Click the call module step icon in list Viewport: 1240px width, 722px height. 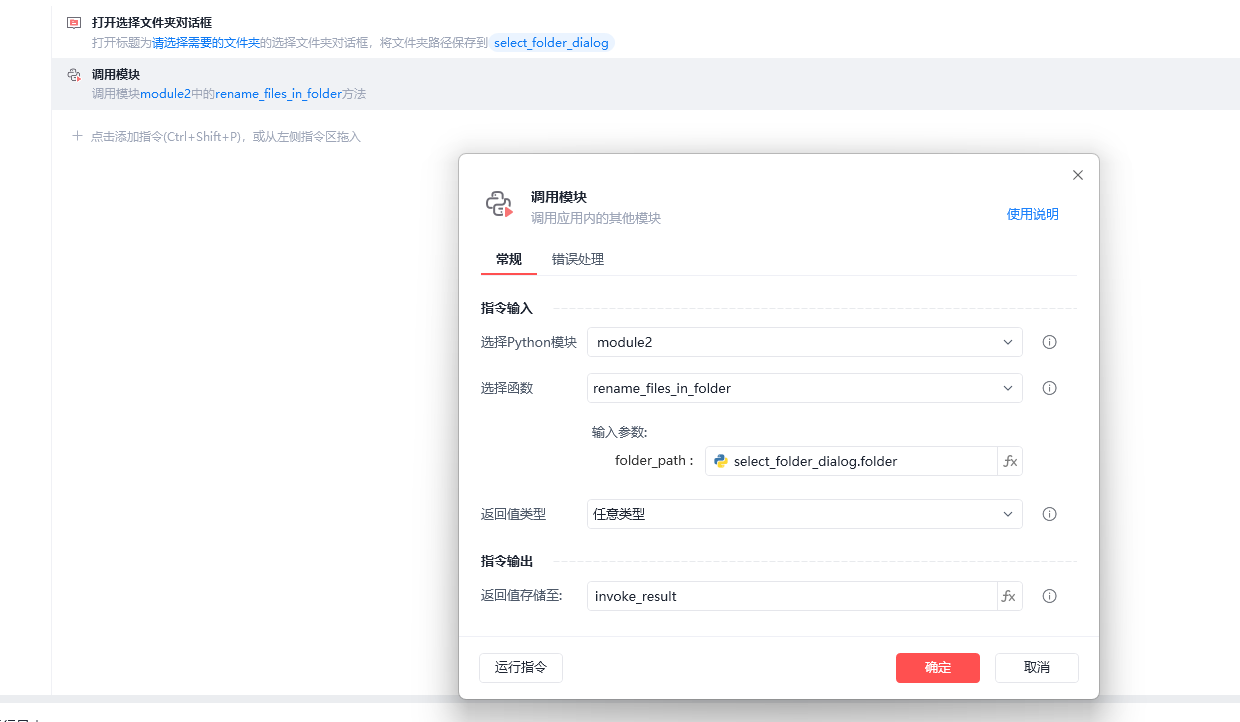pyautogui.click(x=74, y=75)
